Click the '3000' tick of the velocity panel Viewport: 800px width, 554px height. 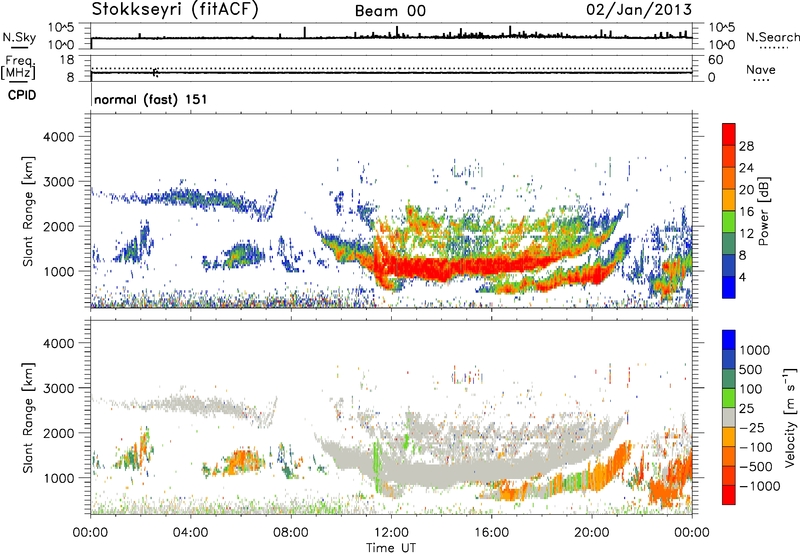(x=59, y=388)
